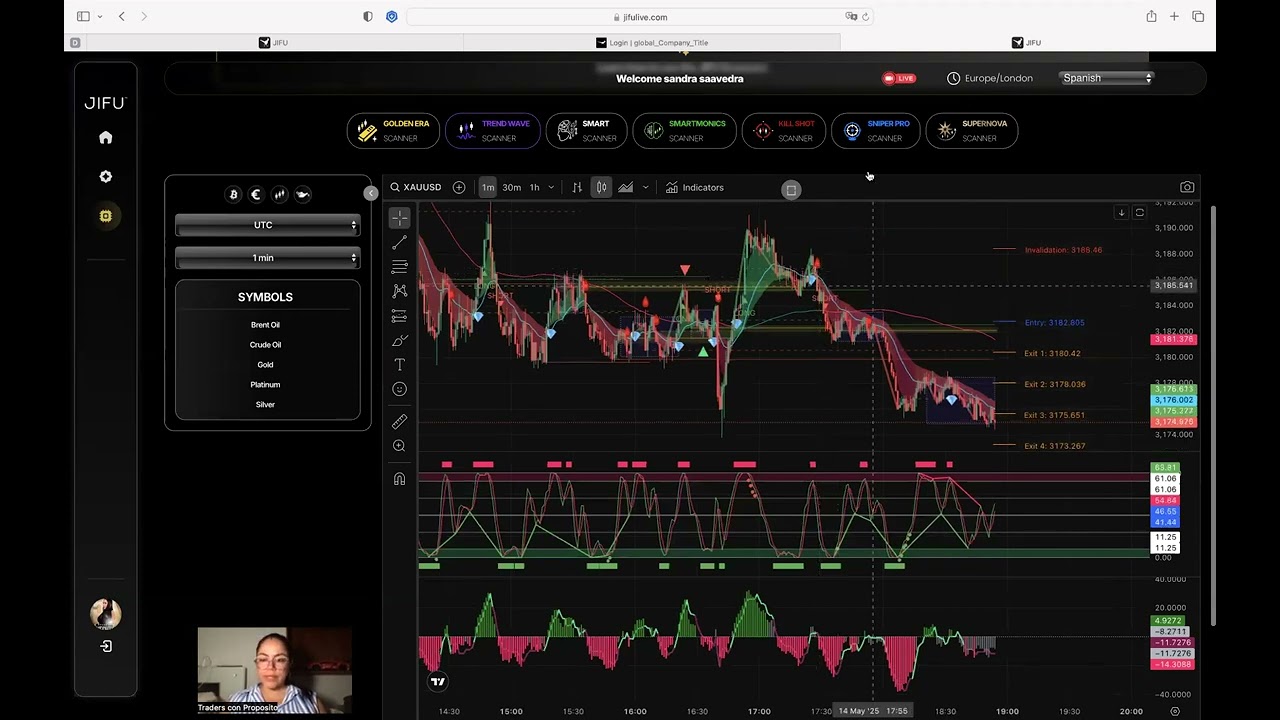
Task: Choose Silver from symbols list
Action: pyautogui.click(x=265, y=405)
